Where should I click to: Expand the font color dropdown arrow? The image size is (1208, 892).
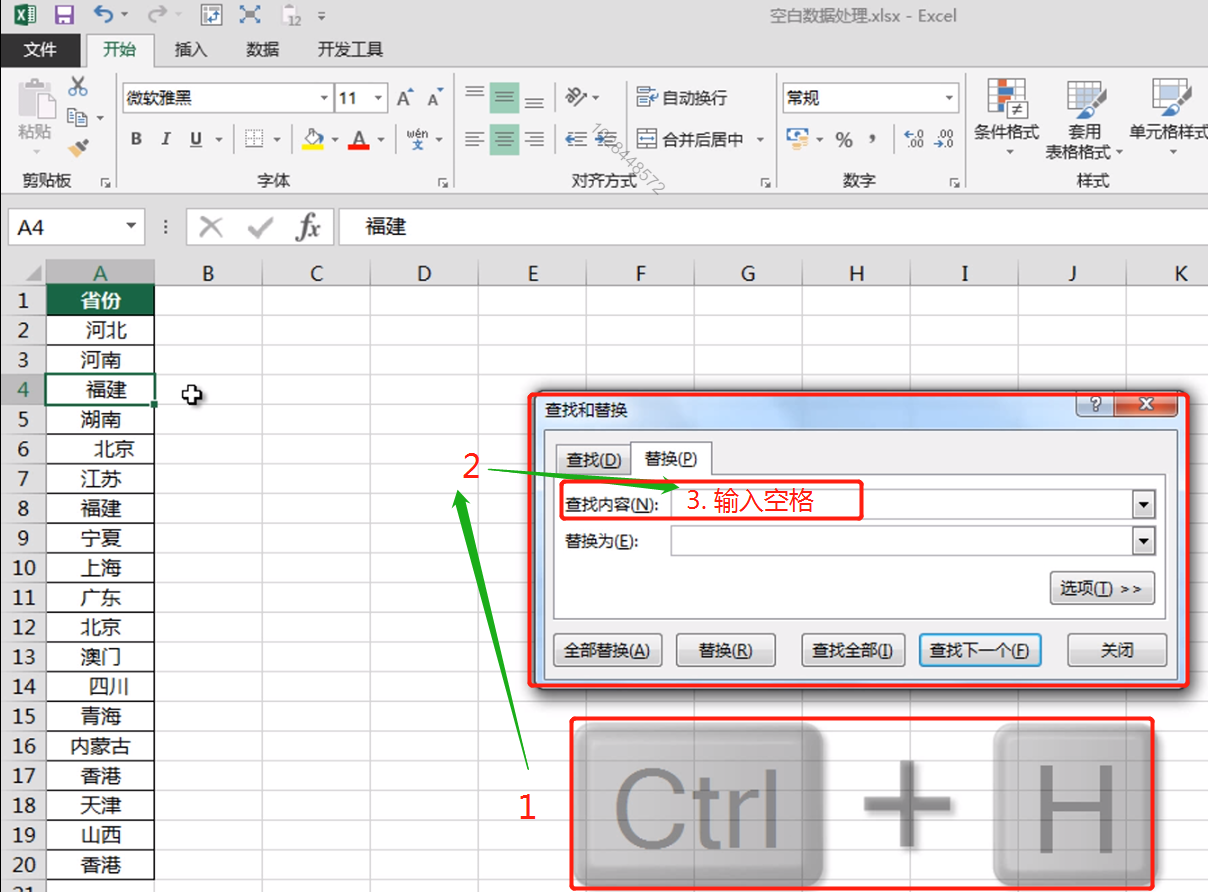[380, 140]
